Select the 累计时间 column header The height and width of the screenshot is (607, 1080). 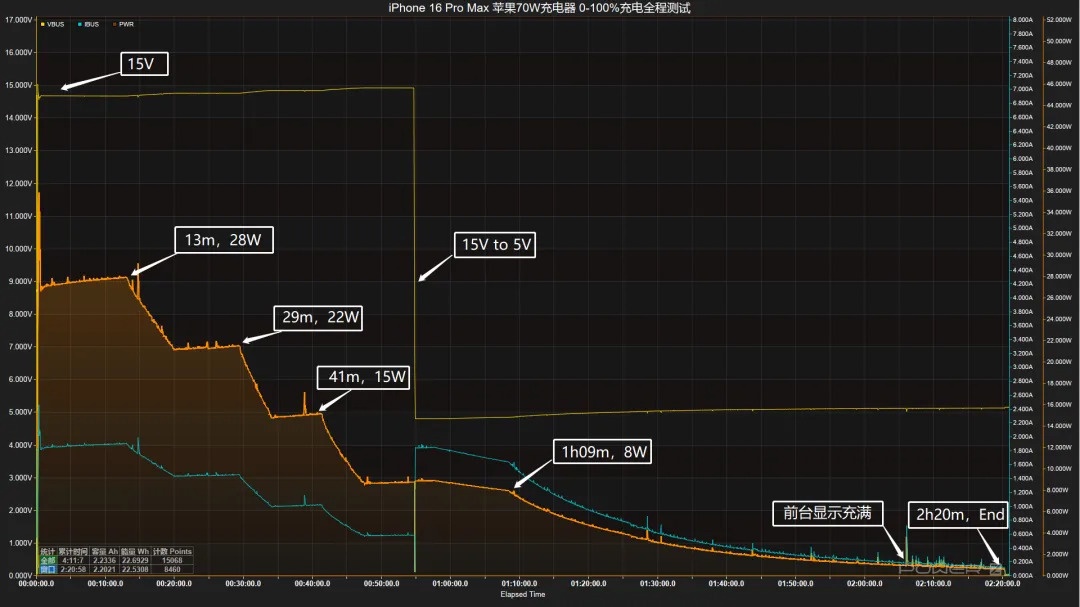click(73, 551)
